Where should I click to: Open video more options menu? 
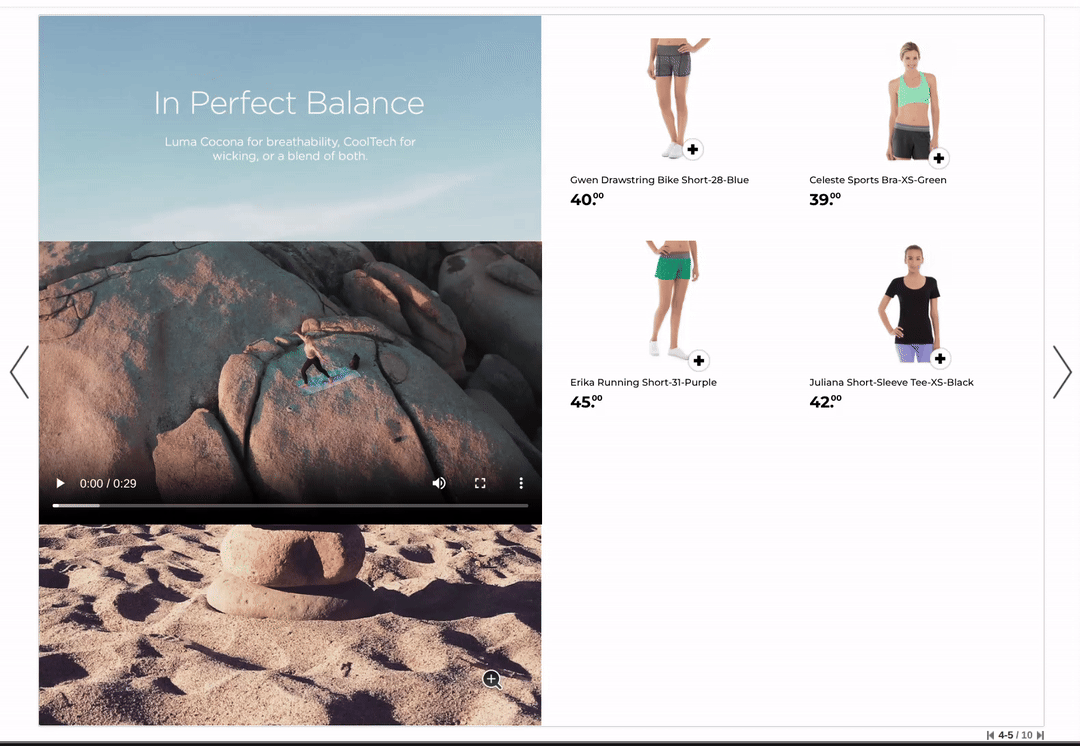(x=521, y=484)
